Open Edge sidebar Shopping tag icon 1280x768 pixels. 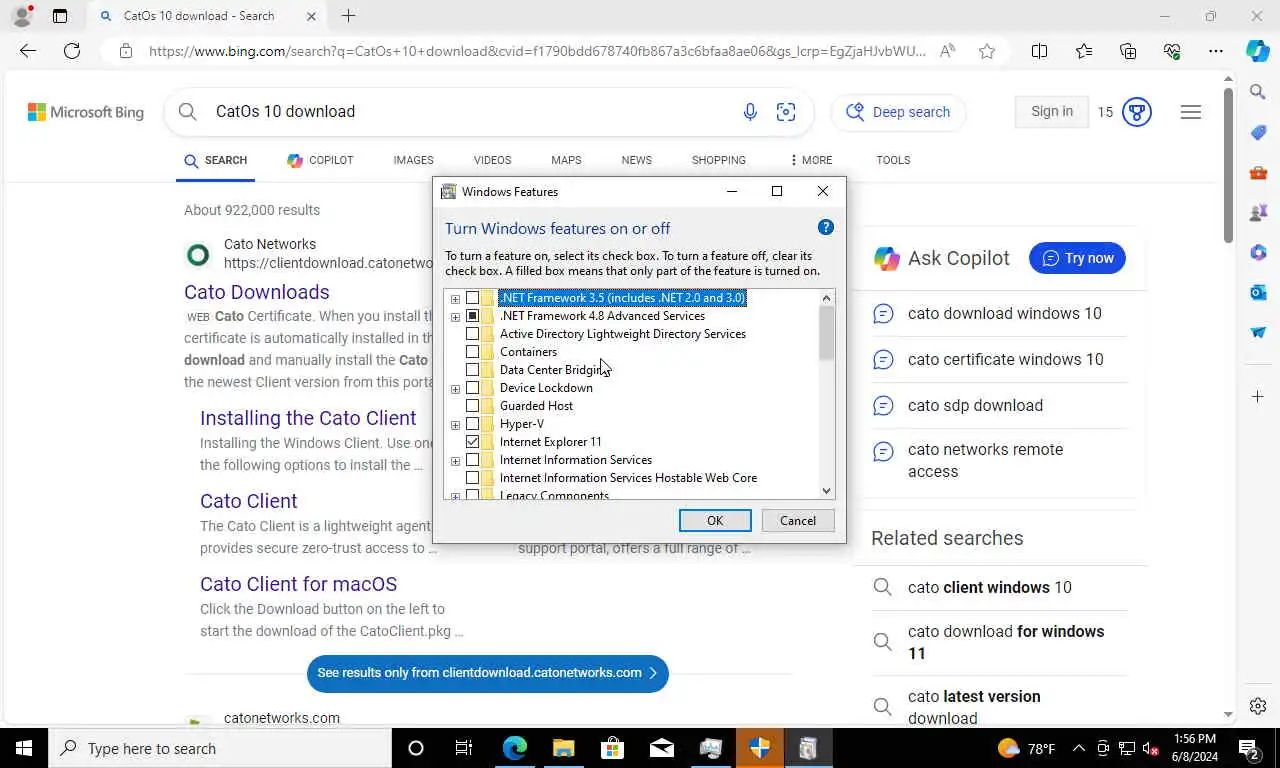(x=1258, y=132)
